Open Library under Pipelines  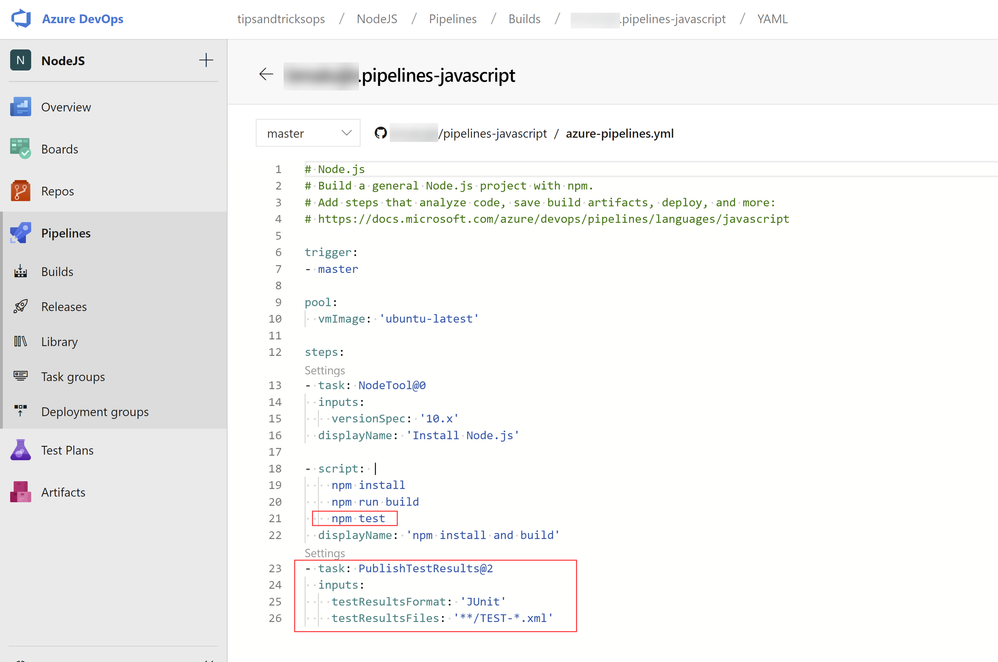pos(59,342)
